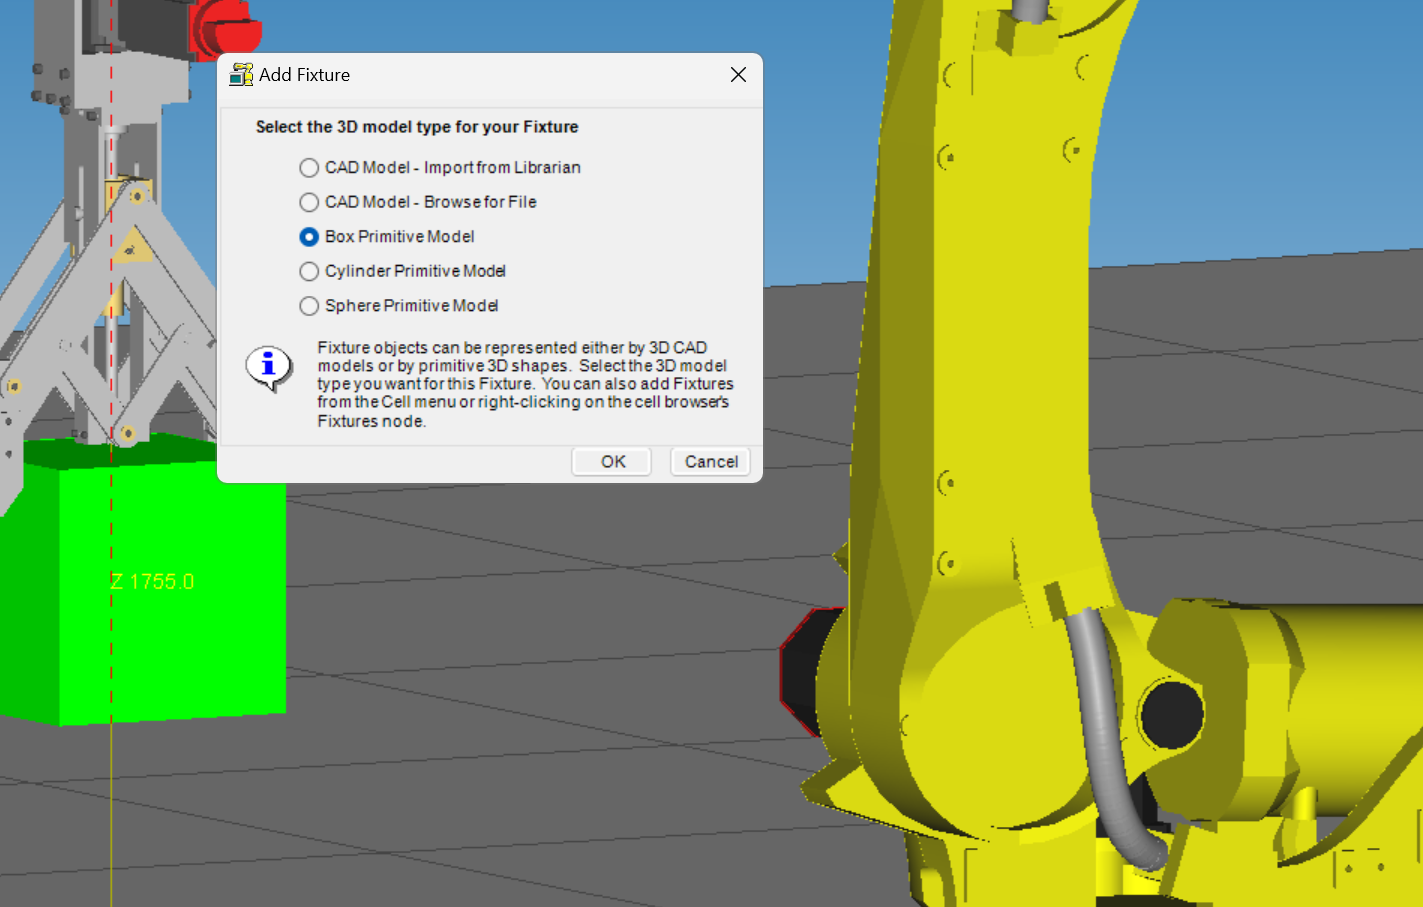Click the yellow robot arm in viewport
Viewport: 1423px width, 907px height.
1010,400
